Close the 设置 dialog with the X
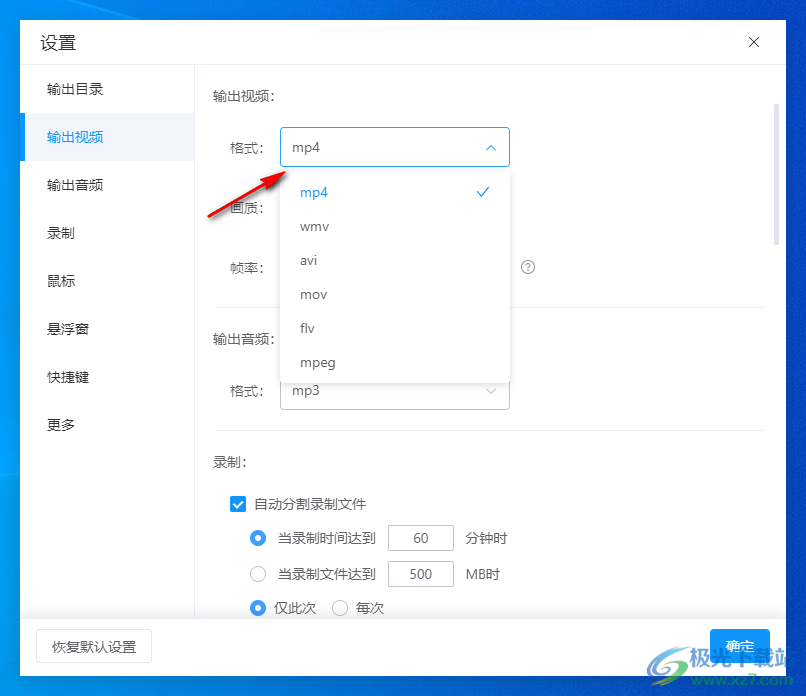The image size is (806, 696). [x=754, y=42]
